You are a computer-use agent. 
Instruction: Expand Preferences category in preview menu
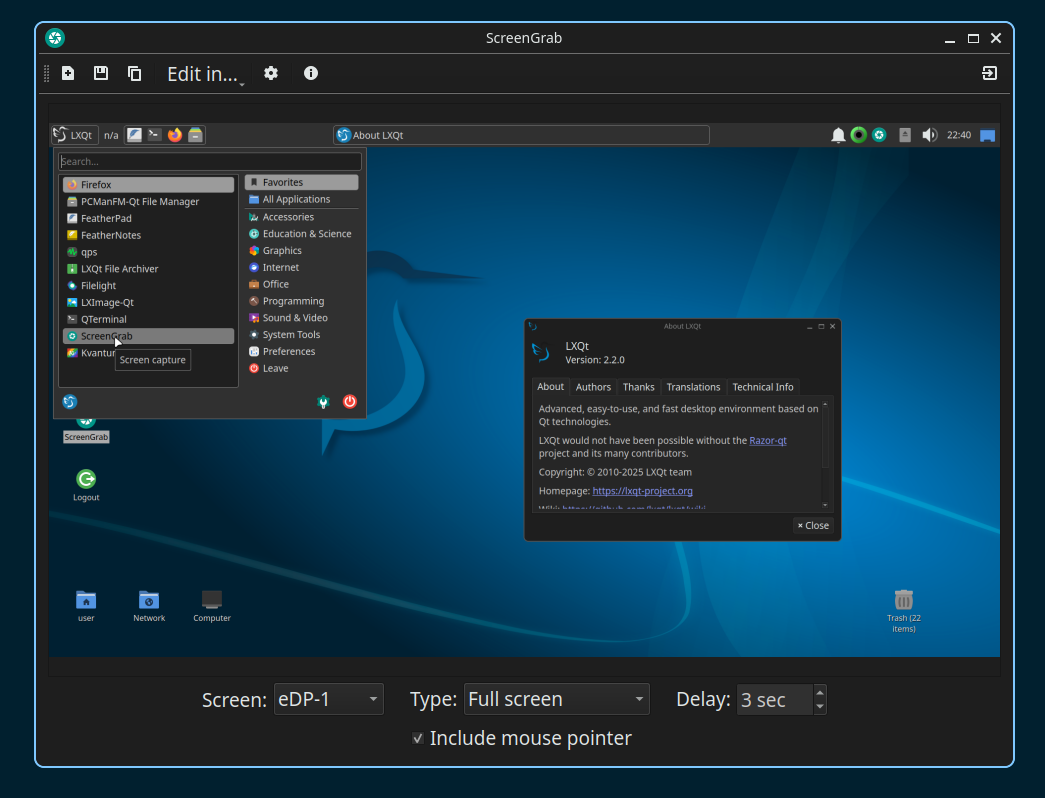point(301,351)
